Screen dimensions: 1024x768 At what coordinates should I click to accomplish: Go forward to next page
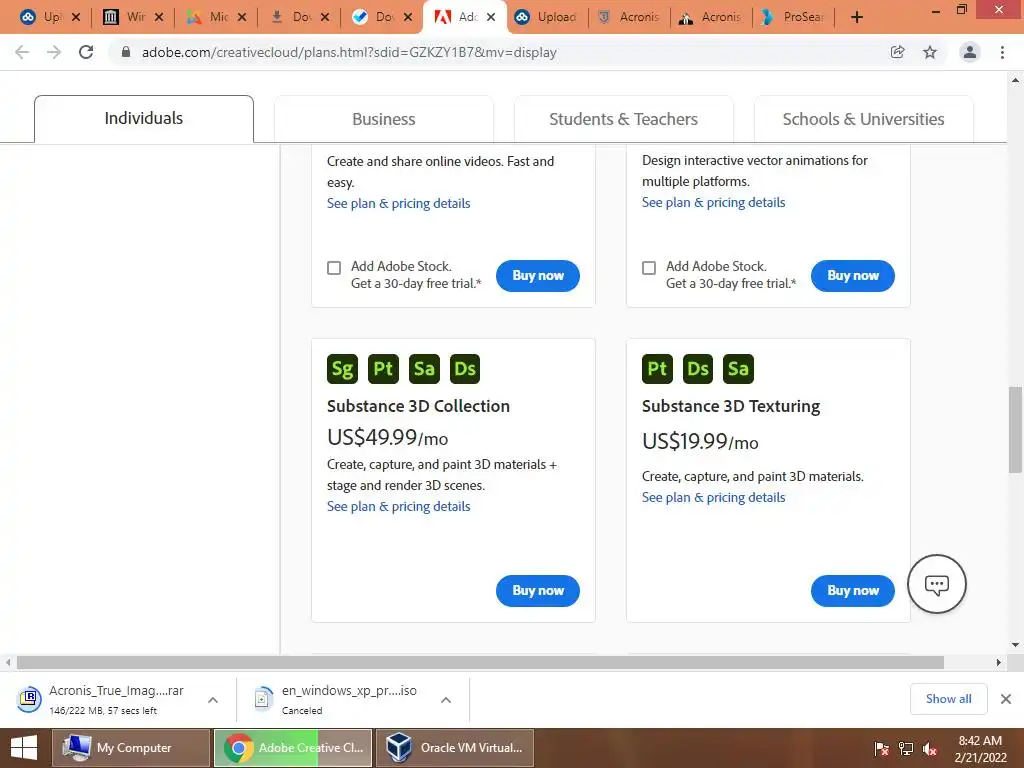pos(54,52)
